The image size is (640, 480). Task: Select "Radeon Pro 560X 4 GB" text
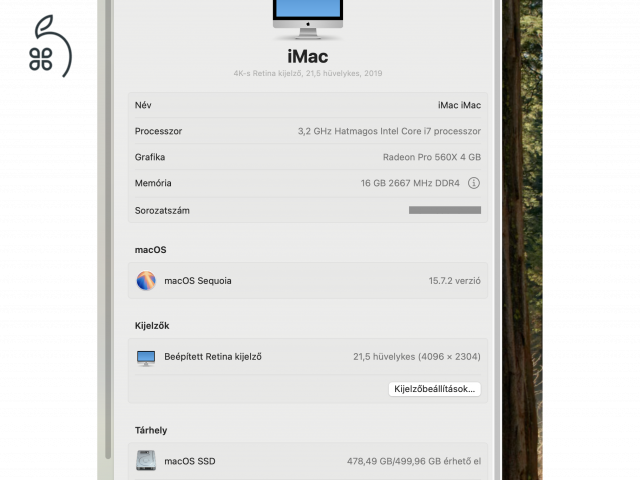432,157
